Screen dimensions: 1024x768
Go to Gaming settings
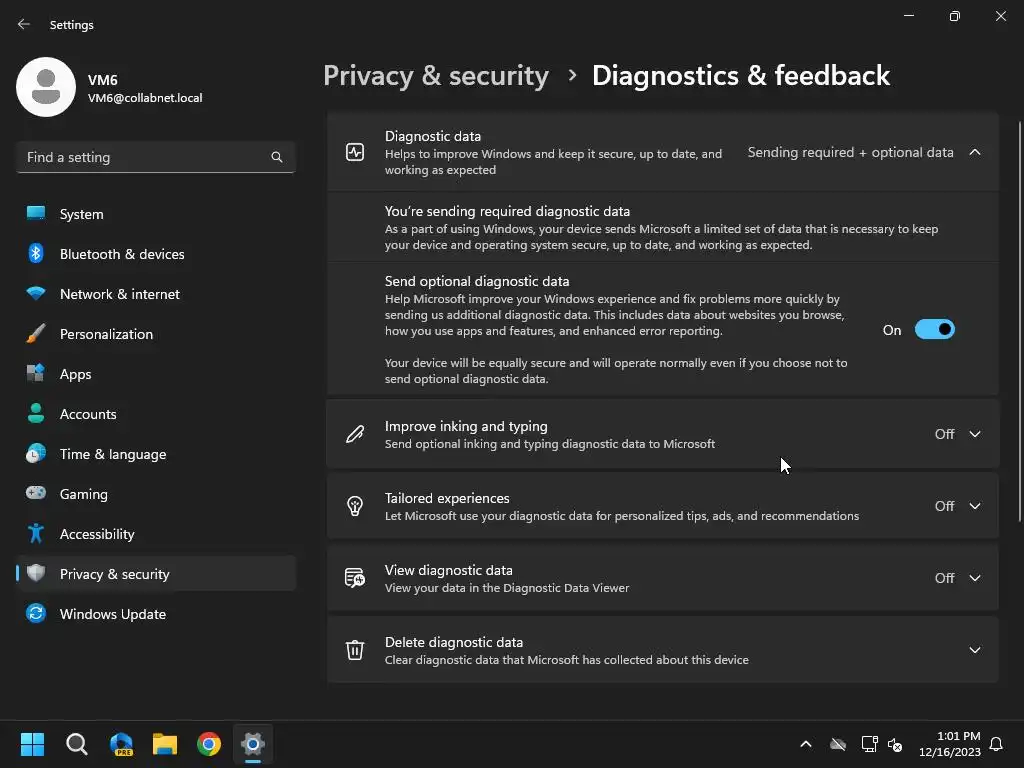tap(156, 494)
